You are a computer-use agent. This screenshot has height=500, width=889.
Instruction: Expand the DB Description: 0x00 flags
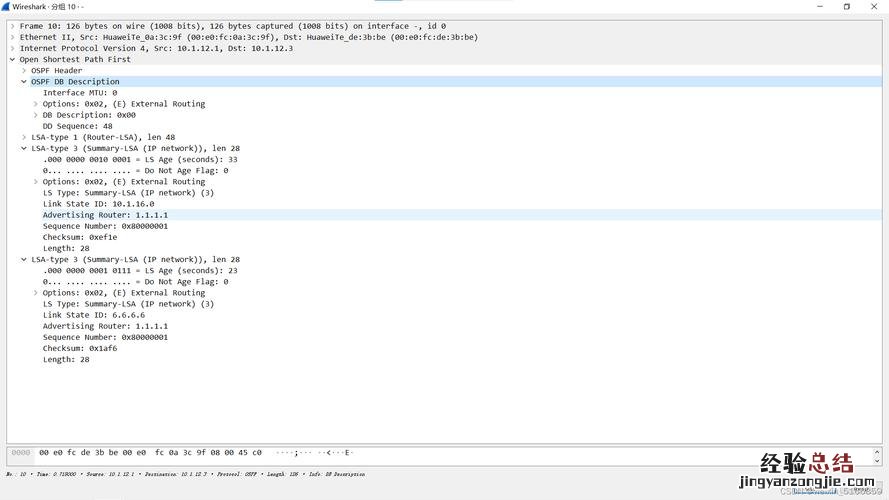tap(35, 115)
